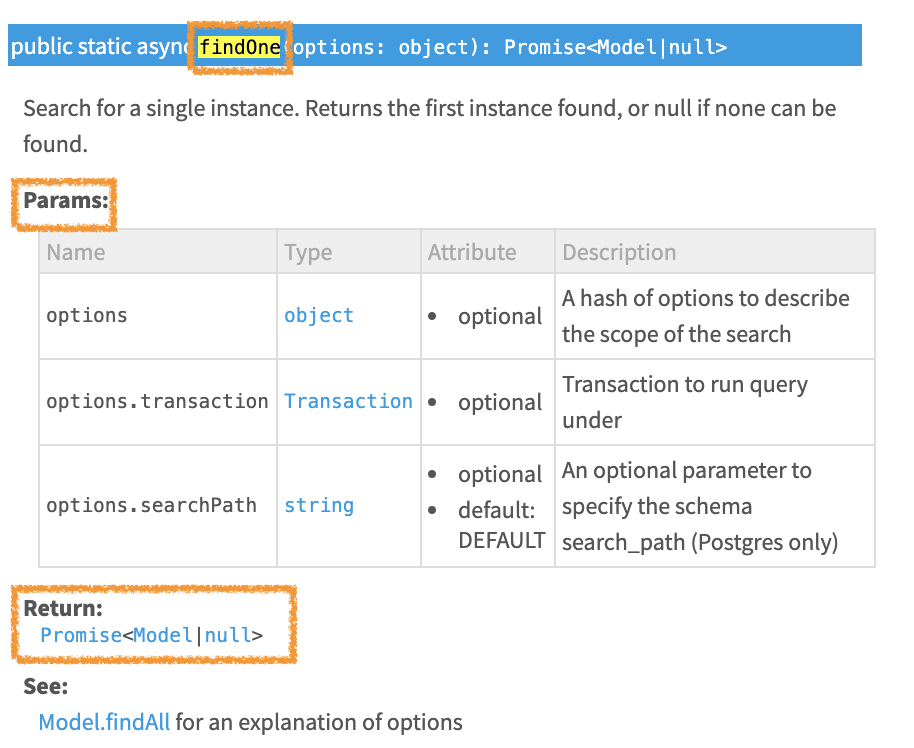Follow the null link in Return type
The image size is (914, 748).
pyautogui.click(x=227, y=635)
